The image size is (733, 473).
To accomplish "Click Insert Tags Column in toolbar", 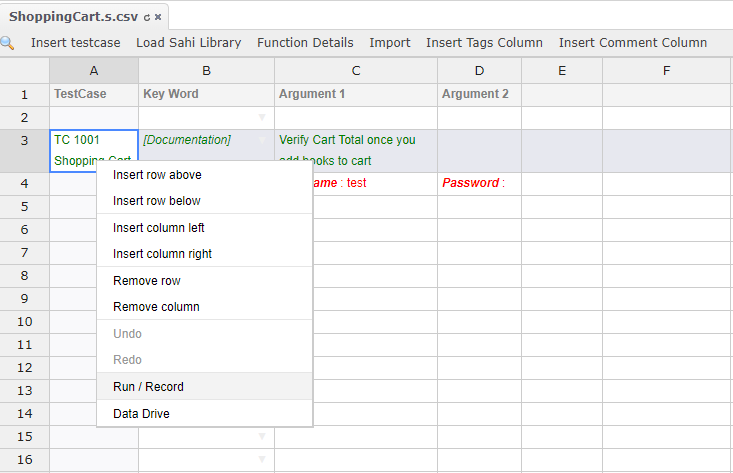I will 484,43.
